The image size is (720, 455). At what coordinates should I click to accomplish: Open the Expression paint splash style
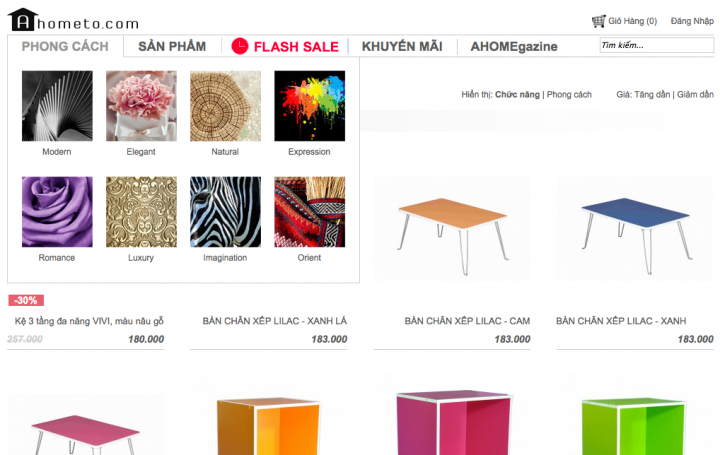pos(309,106)
